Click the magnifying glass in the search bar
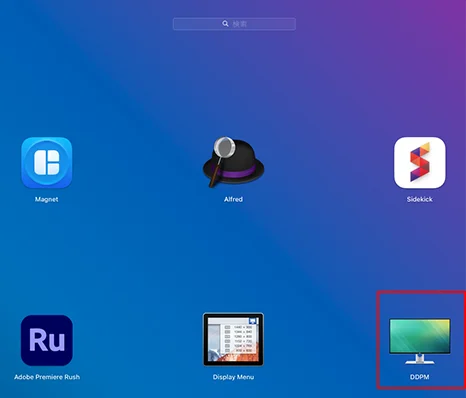466x398 pixels. pos(225,24)
